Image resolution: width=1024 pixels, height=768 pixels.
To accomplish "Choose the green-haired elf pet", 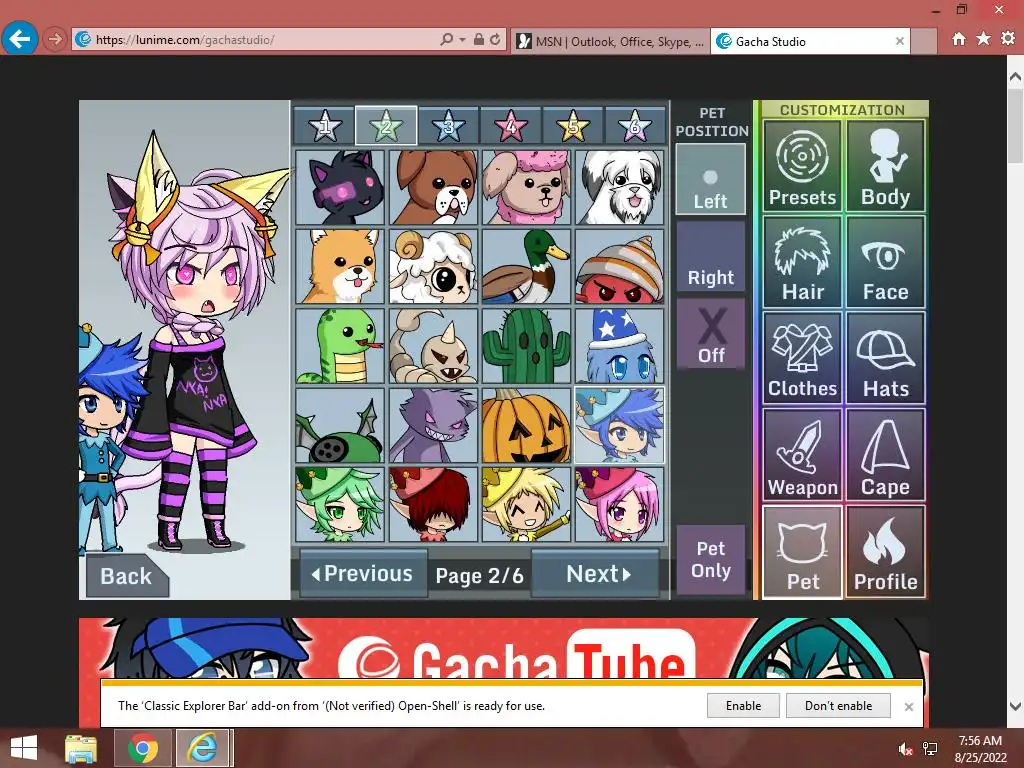I will pyautogui.click(x=340, y=505).
